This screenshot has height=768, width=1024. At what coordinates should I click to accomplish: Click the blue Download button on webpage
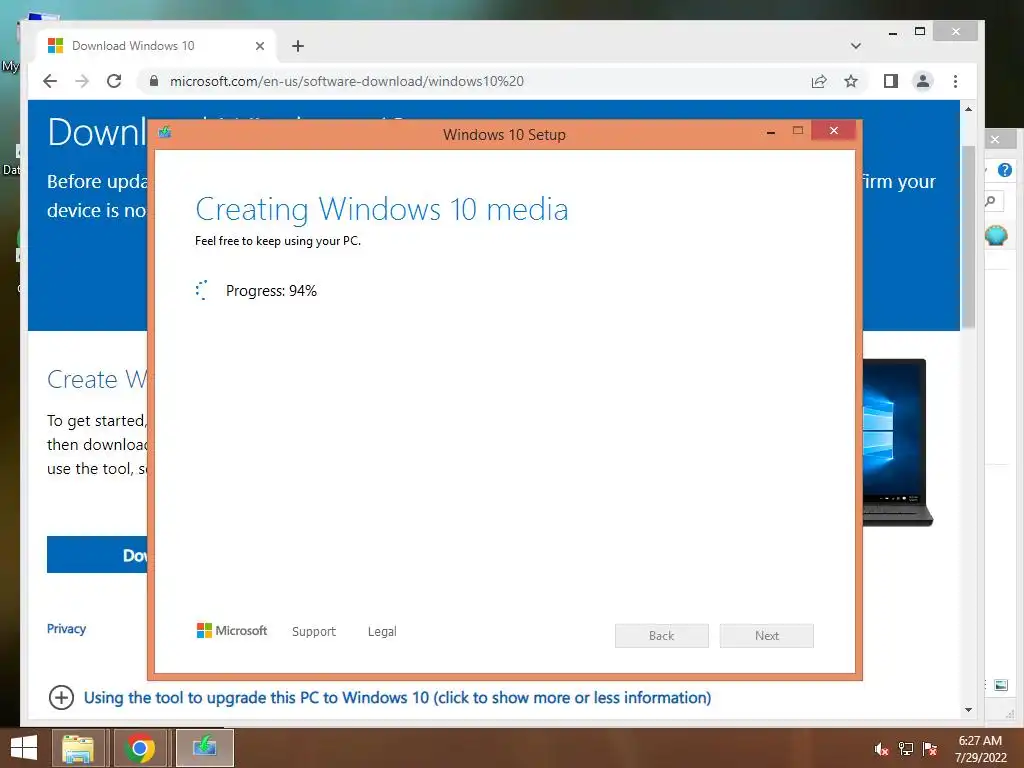[97, 554]
